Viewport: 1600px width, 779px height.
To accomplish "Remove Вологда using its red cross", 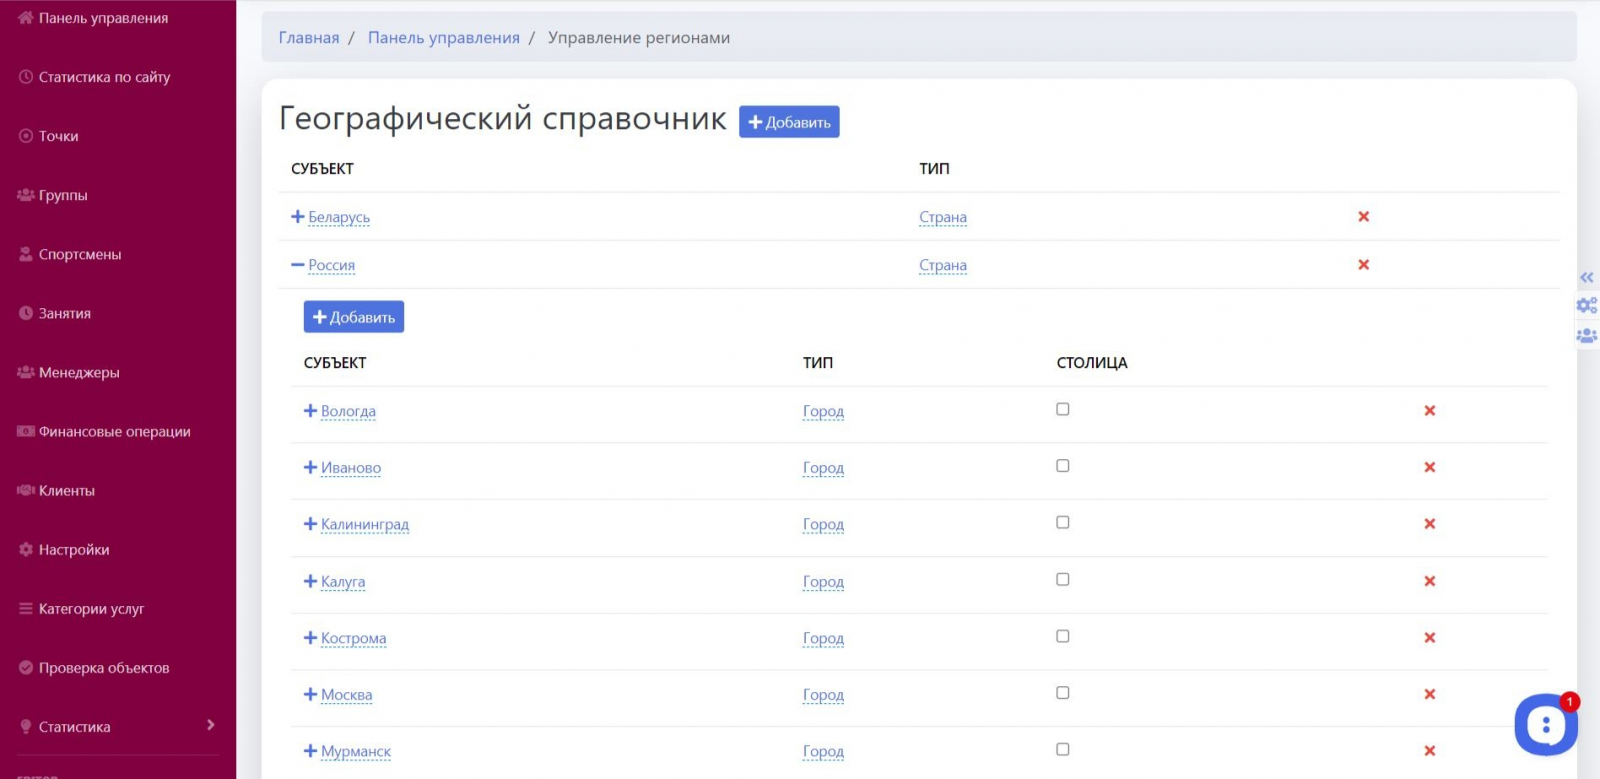I will pos(1430,410).
